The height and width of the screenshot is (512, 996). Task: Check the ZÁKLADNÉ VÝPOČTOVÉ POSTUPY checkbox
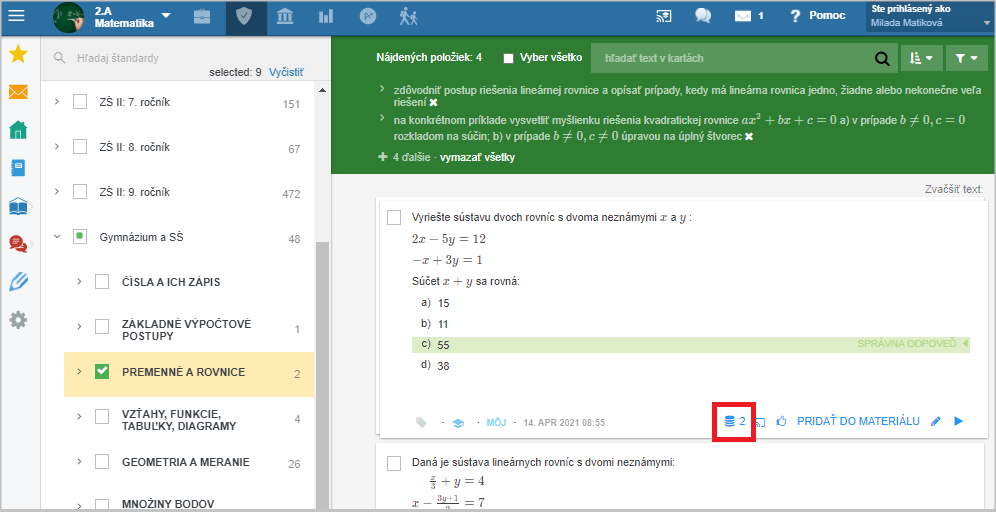click(x=102, y=327)
